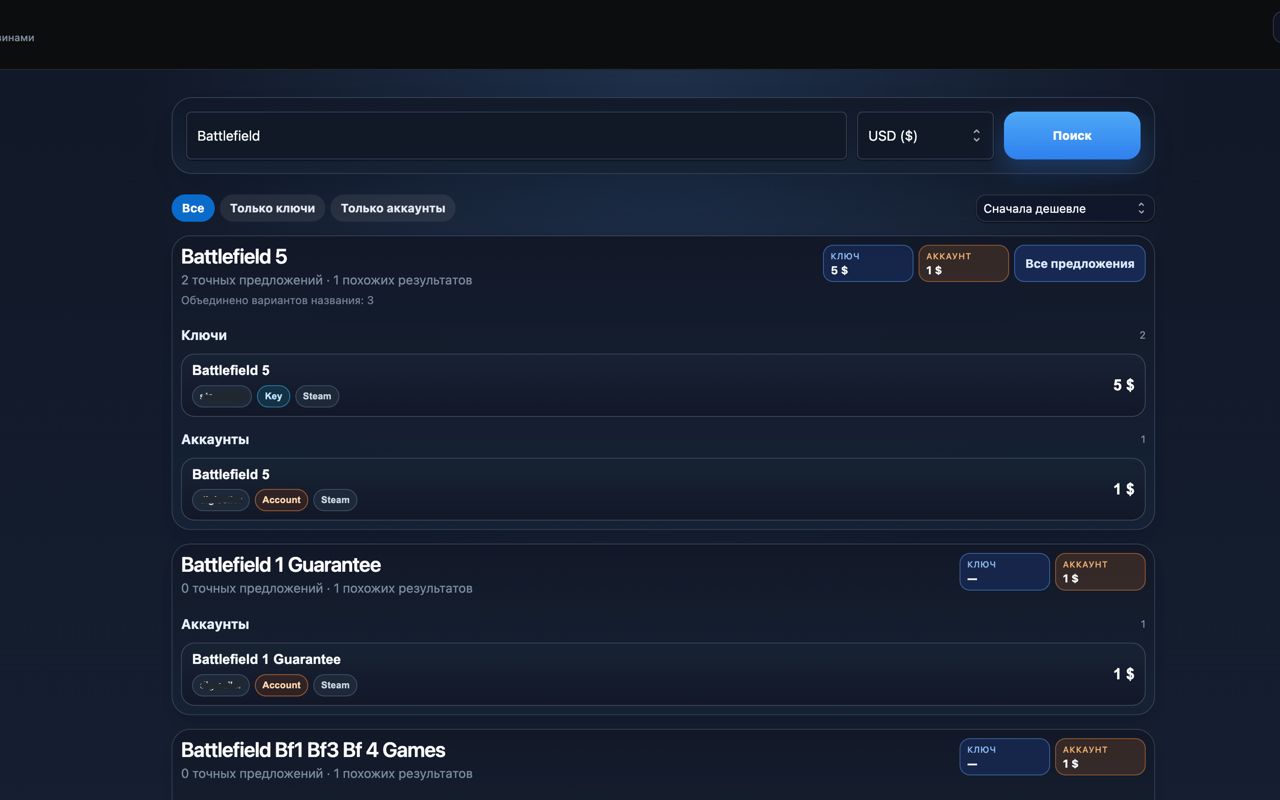The image size is (1280, 800).
Task: Open the Battlefield 1 Guarantee account offer row
Action: (662, 674)
